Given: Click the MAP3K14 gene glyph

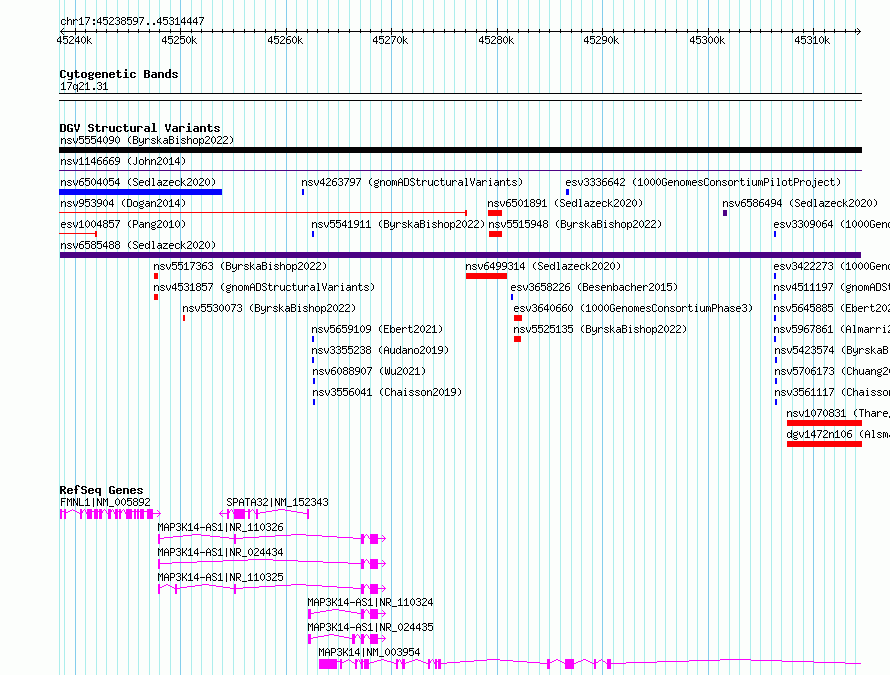Looking at the screenshot, I should point(590,664).
